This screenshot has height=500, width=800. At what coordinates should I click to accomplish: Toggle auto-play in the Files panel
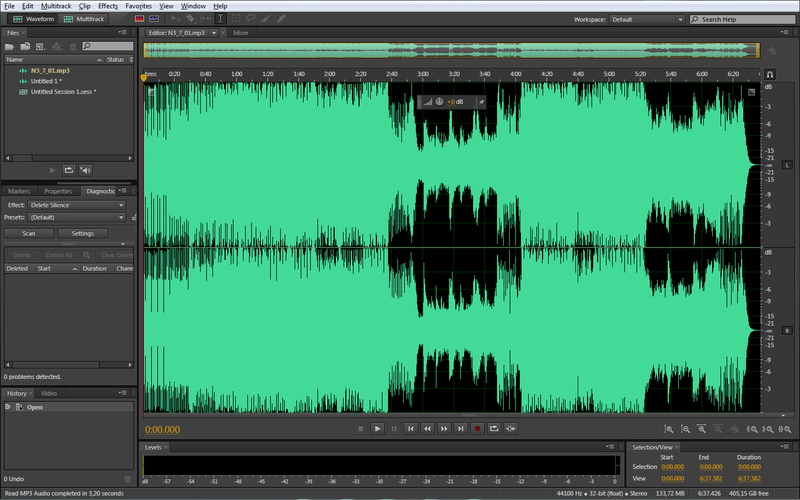[85, 170]
